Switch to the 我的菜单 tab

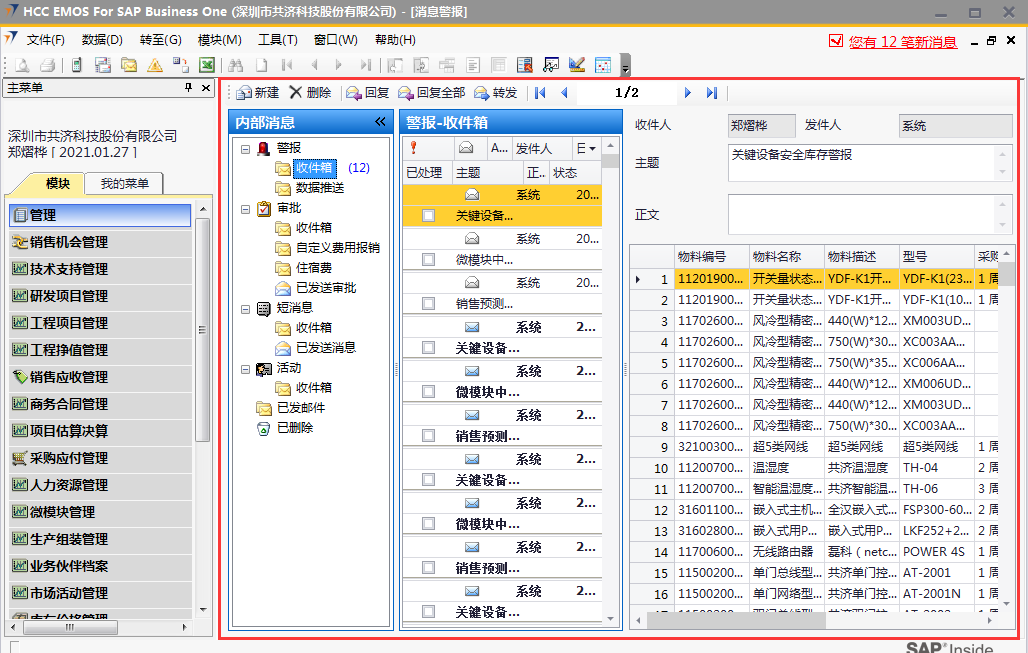click(x=124, y=184)
